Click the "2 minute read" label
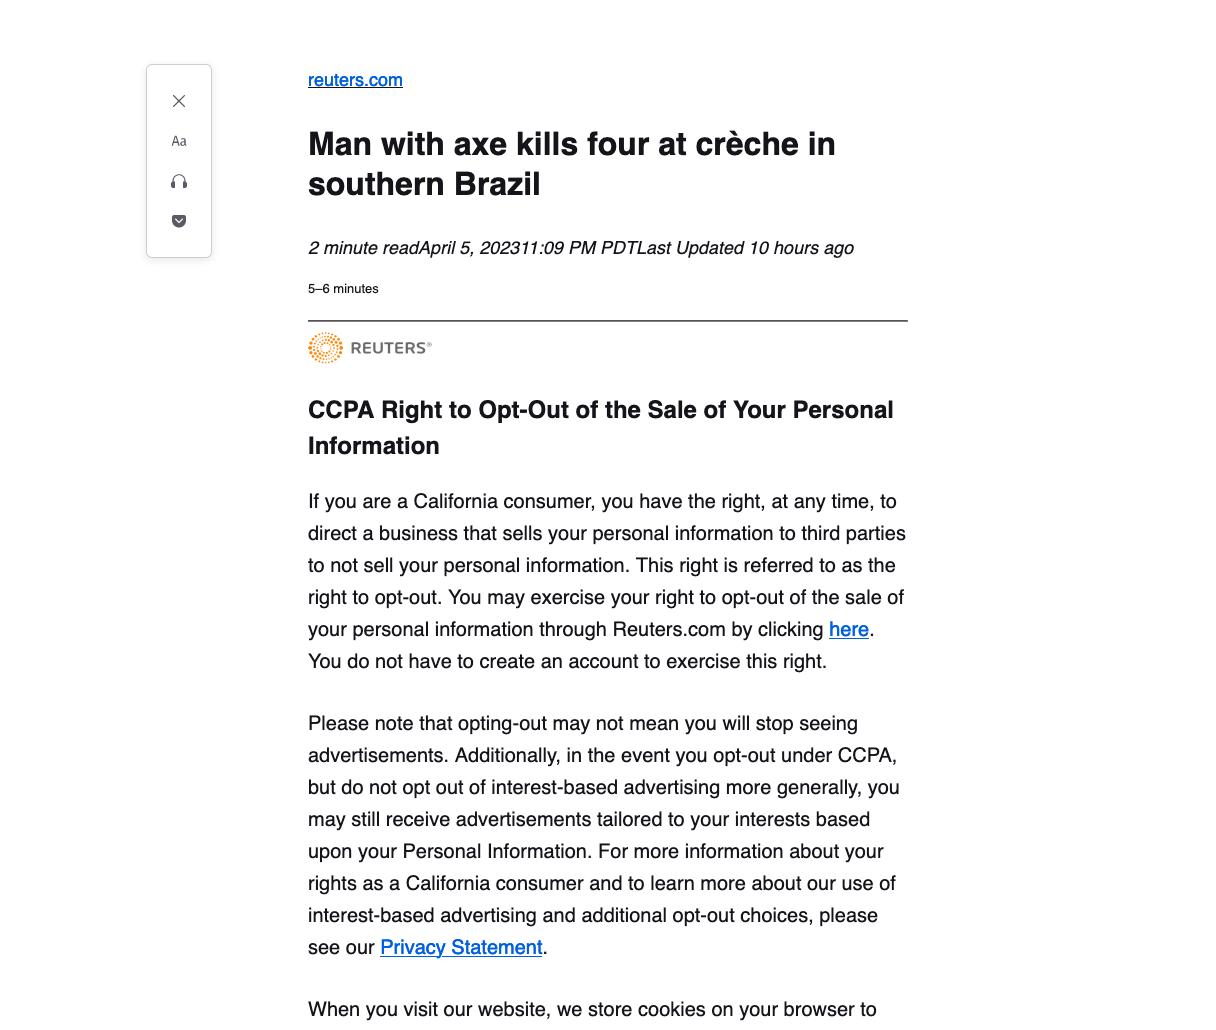This screenshot has height=1030, width=1216. (363, 248)
